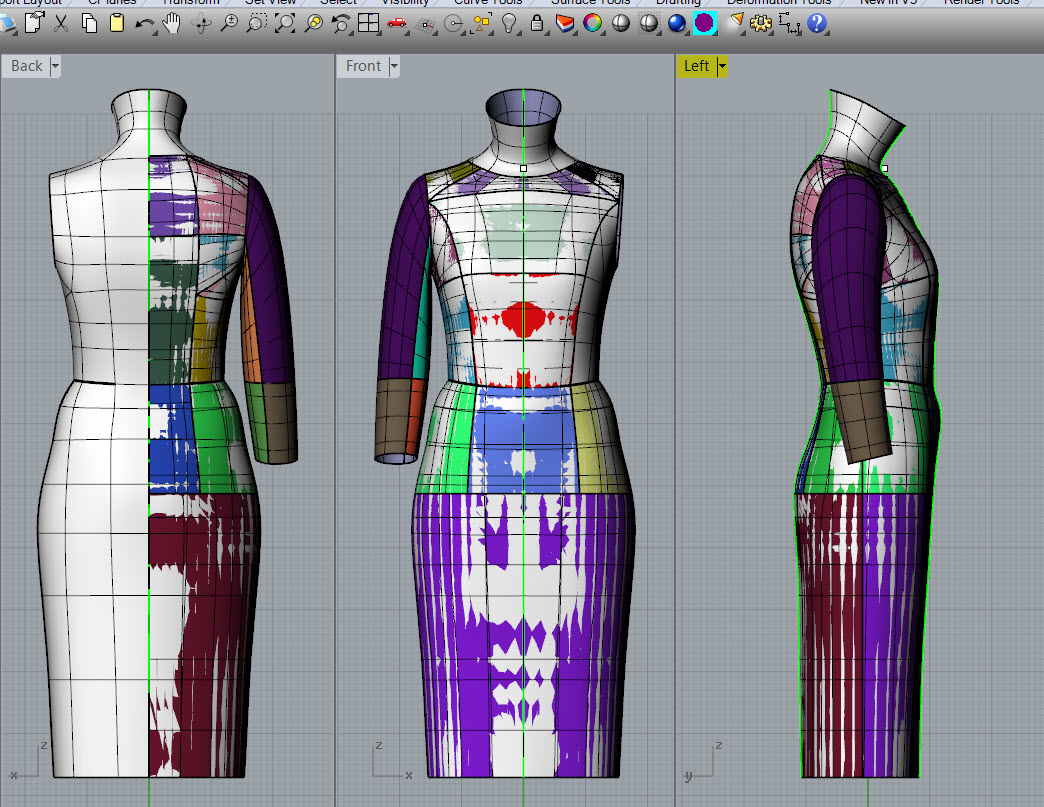
Task: Select the Cut scissors icon
Action: pyautogui.click(x=61, y=23)
